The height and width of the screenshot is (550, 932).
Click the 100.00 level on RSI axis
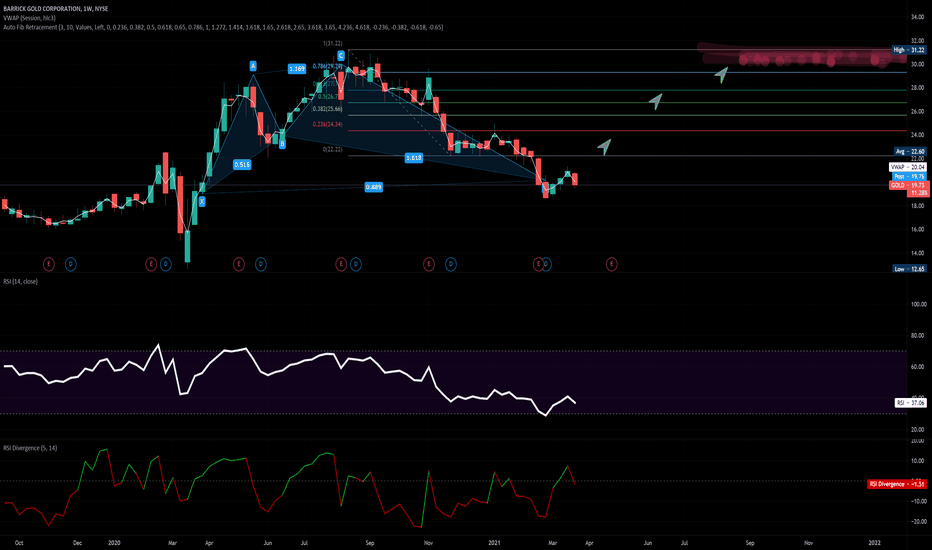click(918, 304)
